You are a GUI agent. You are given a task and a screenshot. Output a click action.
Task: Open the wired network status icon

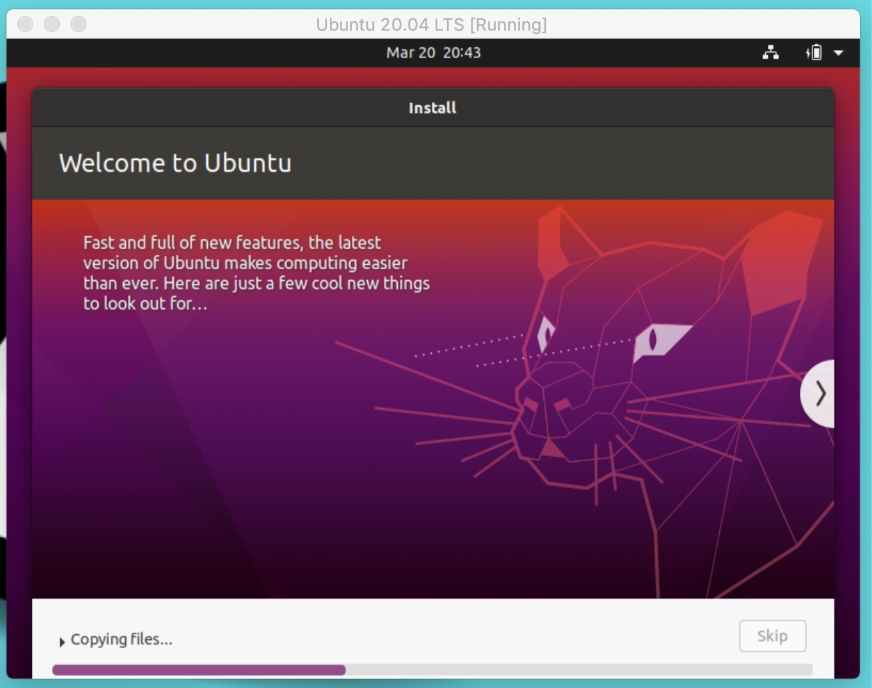point(770,53)
